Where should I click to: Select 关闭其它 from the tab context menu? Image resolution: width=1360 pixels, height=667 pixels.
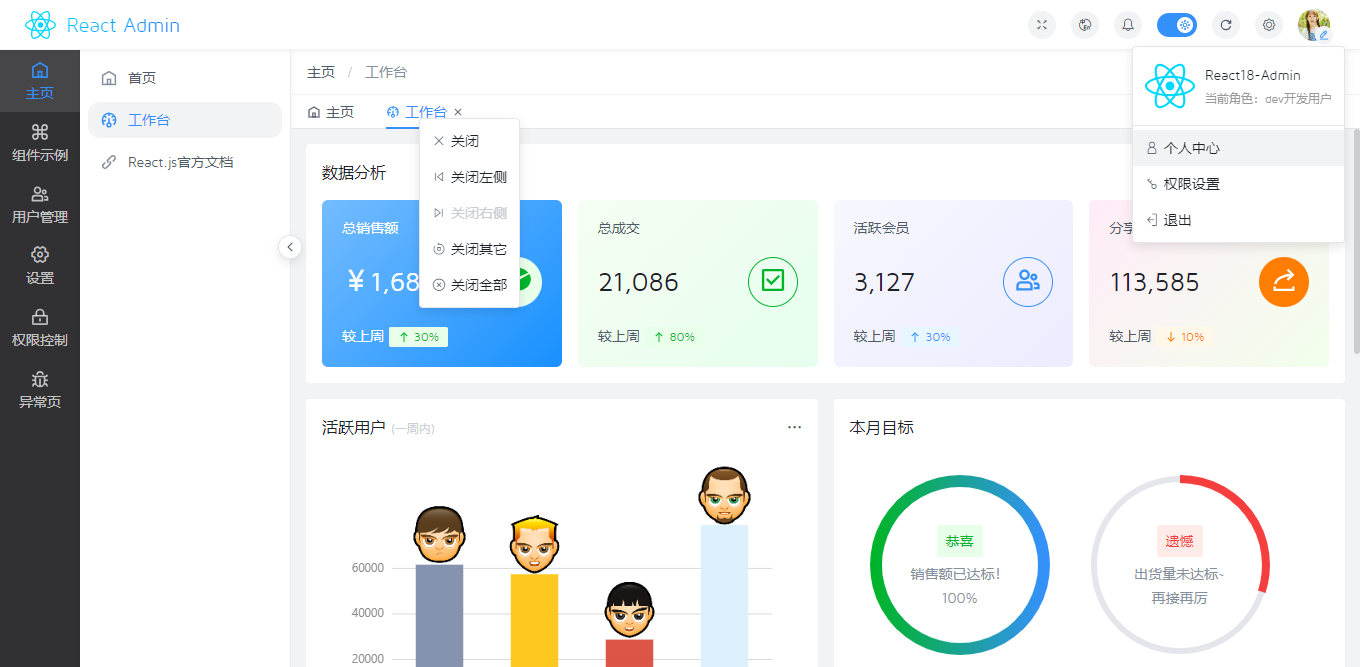pyautogui.click(x=470, y=248)
